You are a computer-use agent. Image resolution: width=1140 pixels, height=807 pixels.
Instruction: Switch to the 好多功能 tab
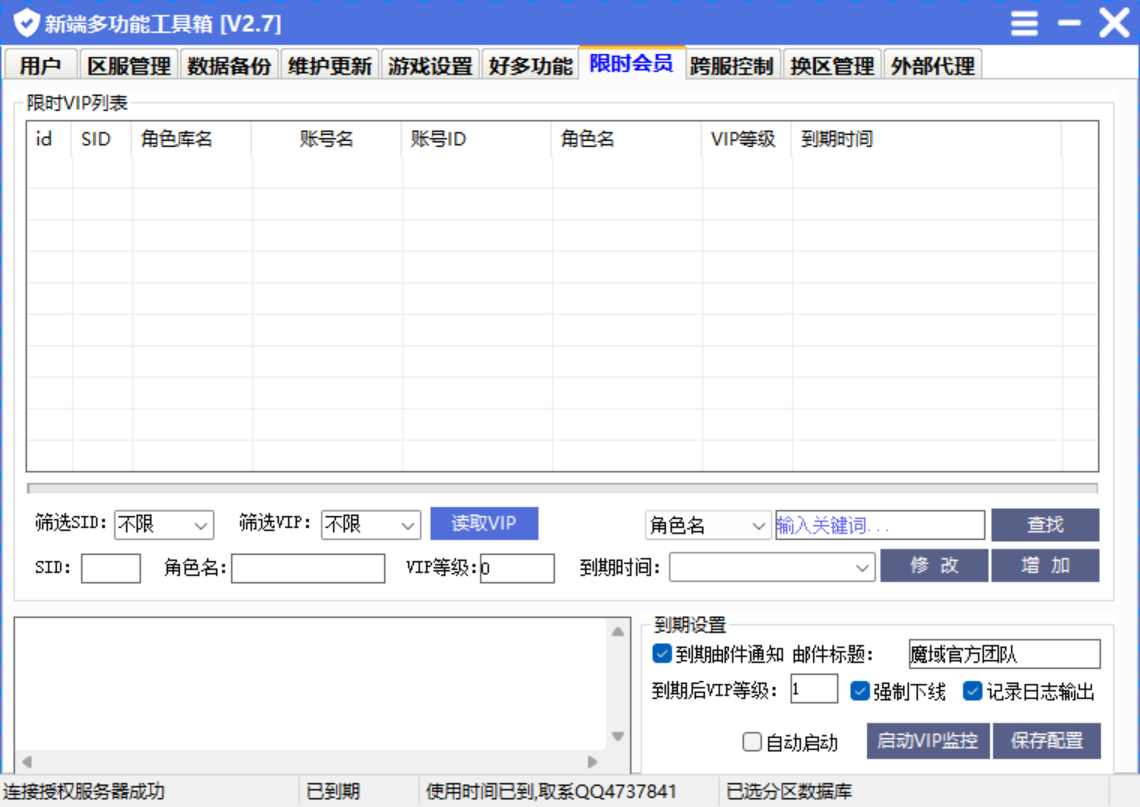pos(530,65)
